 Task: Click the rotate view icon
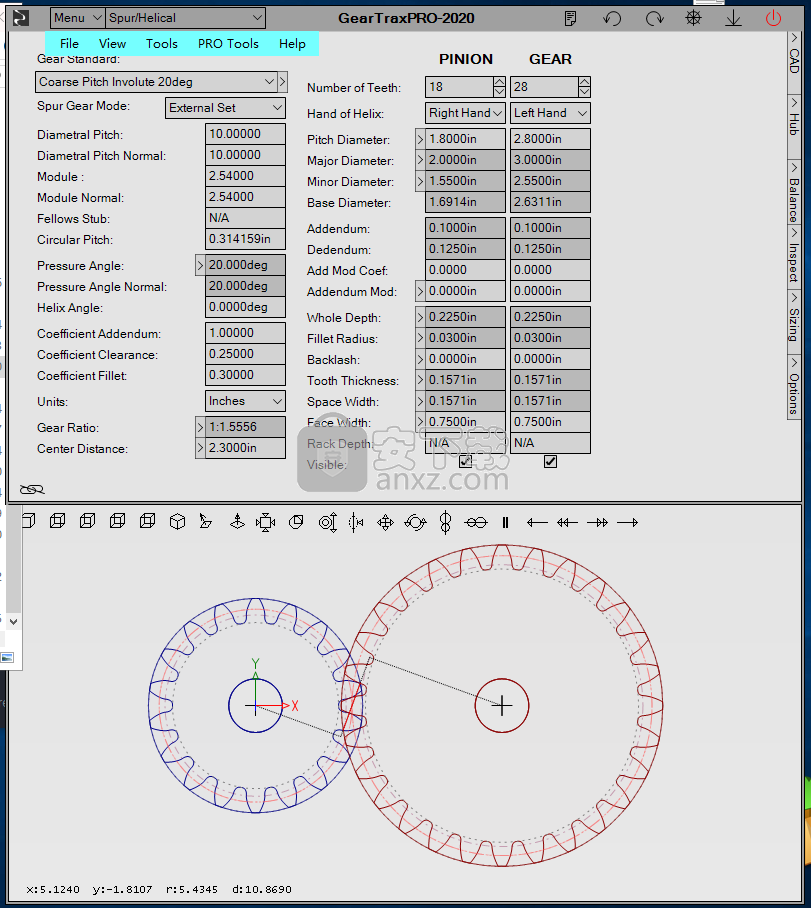415,523
